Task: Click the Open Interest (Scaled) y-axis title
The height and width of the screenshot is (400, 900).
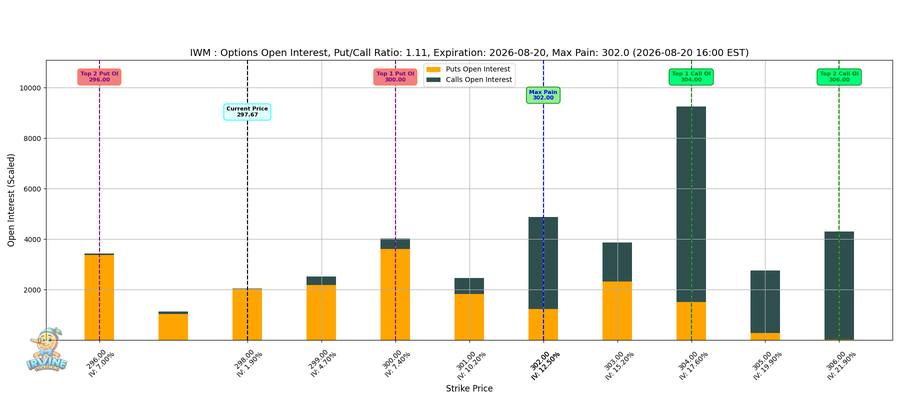Action: (11, 200)
